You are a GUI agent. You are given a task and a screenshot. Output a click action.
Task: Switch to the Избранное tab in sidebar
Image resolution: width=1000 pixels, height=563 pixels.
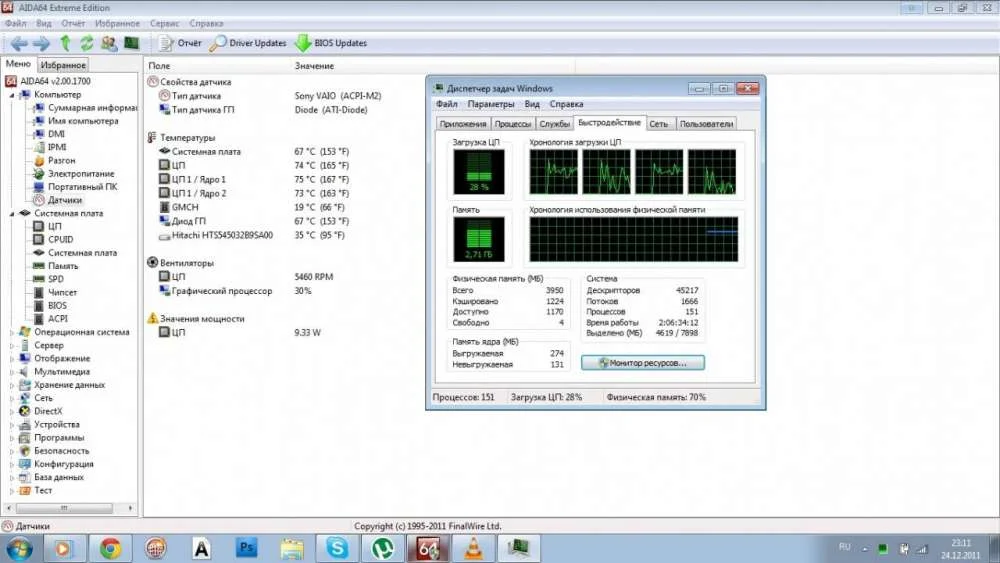(62, 65)
